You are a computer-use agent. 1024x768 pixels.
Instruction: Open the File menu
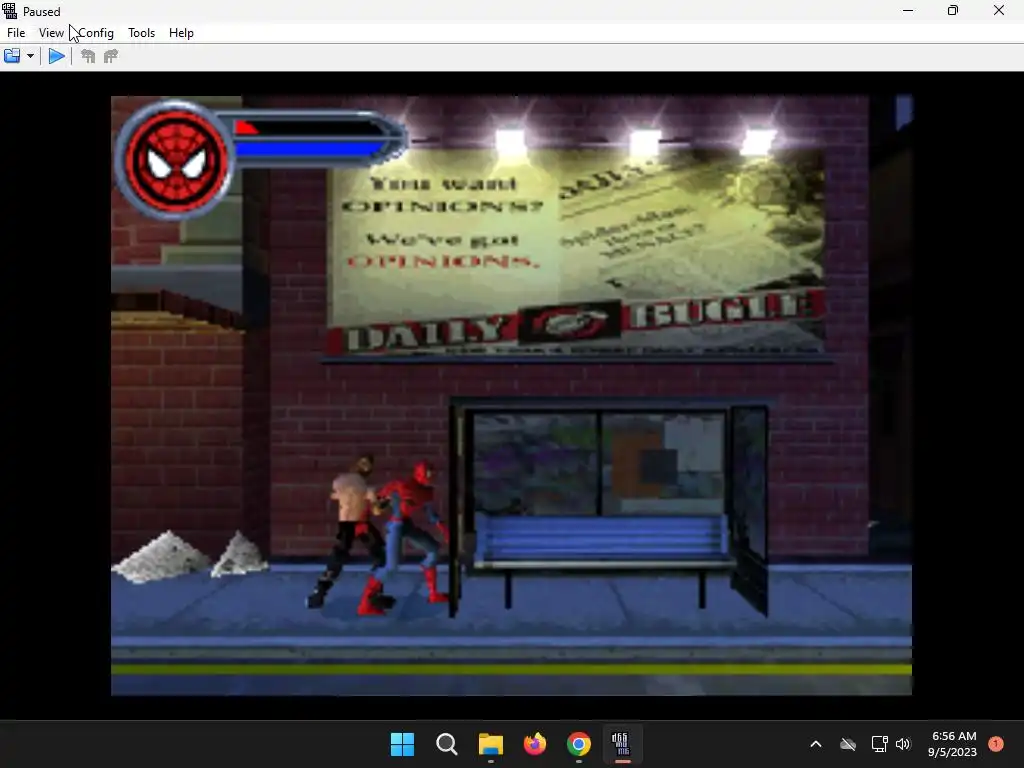[16, 33]
